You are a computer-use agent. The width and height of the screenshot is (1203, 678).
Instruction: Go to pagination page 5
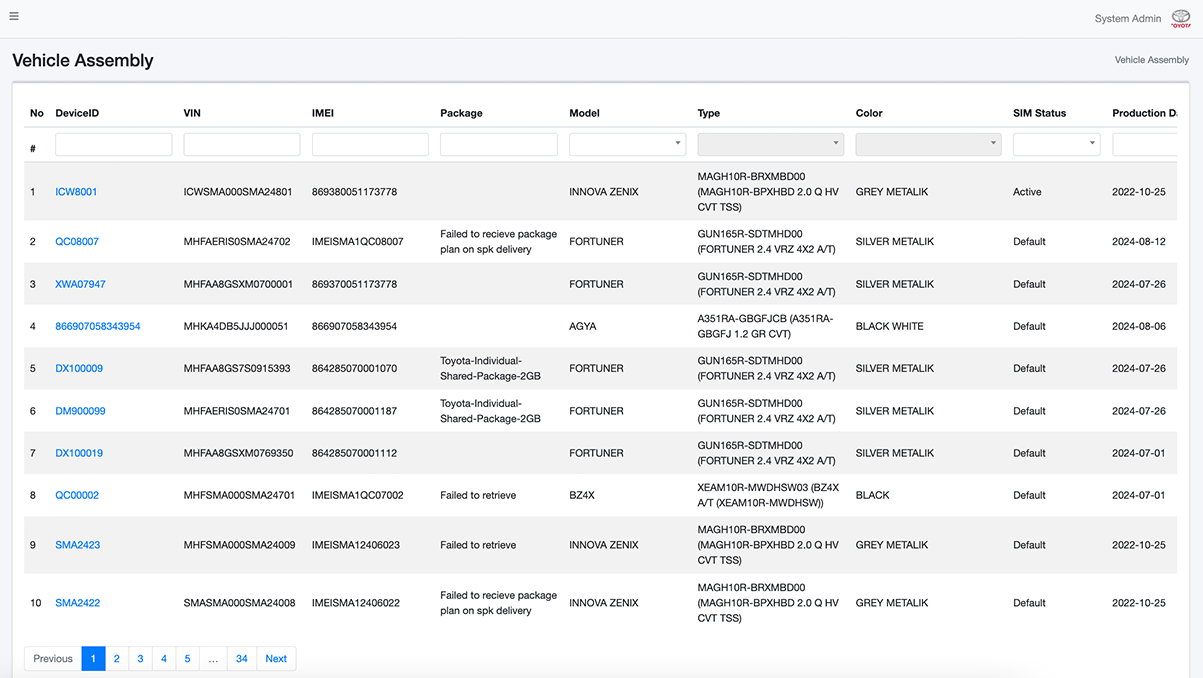187,658
